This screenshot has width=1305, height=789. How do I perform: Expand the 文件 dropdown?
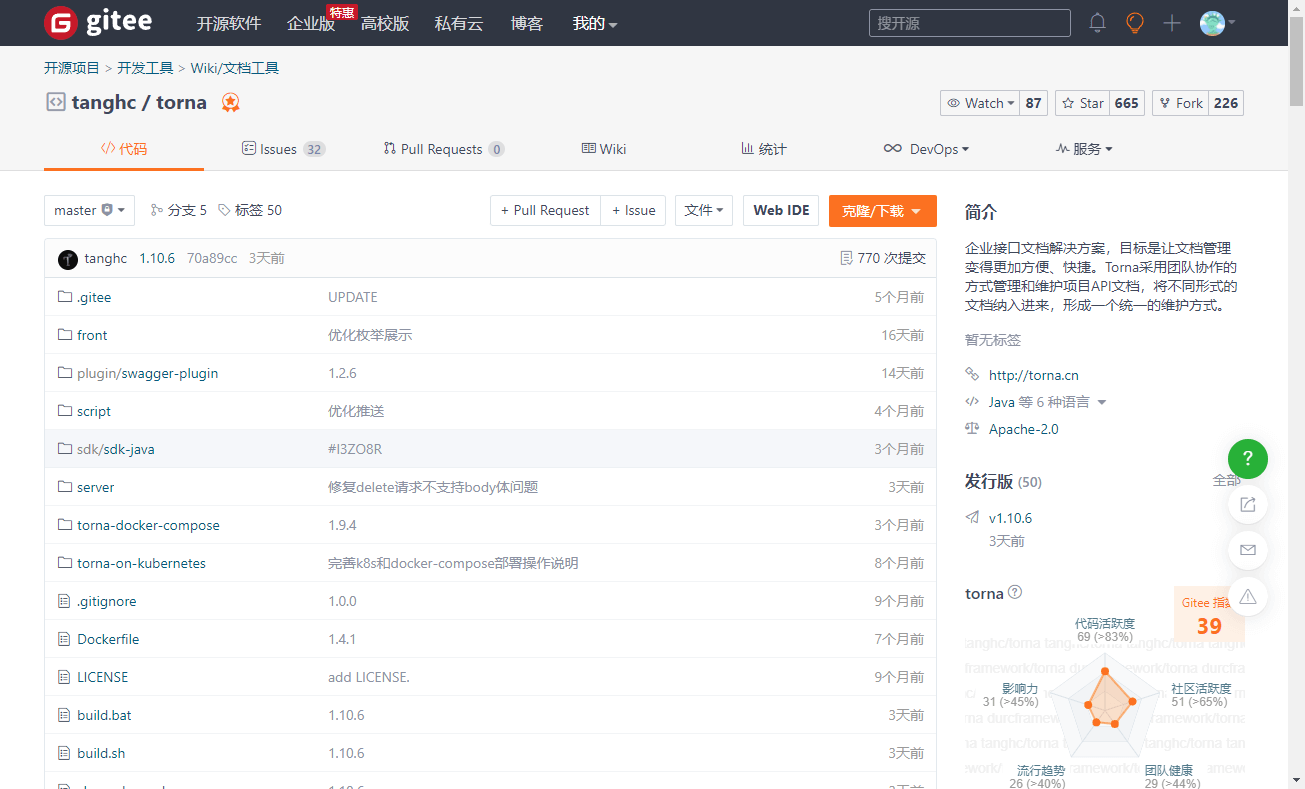point(704,210)
